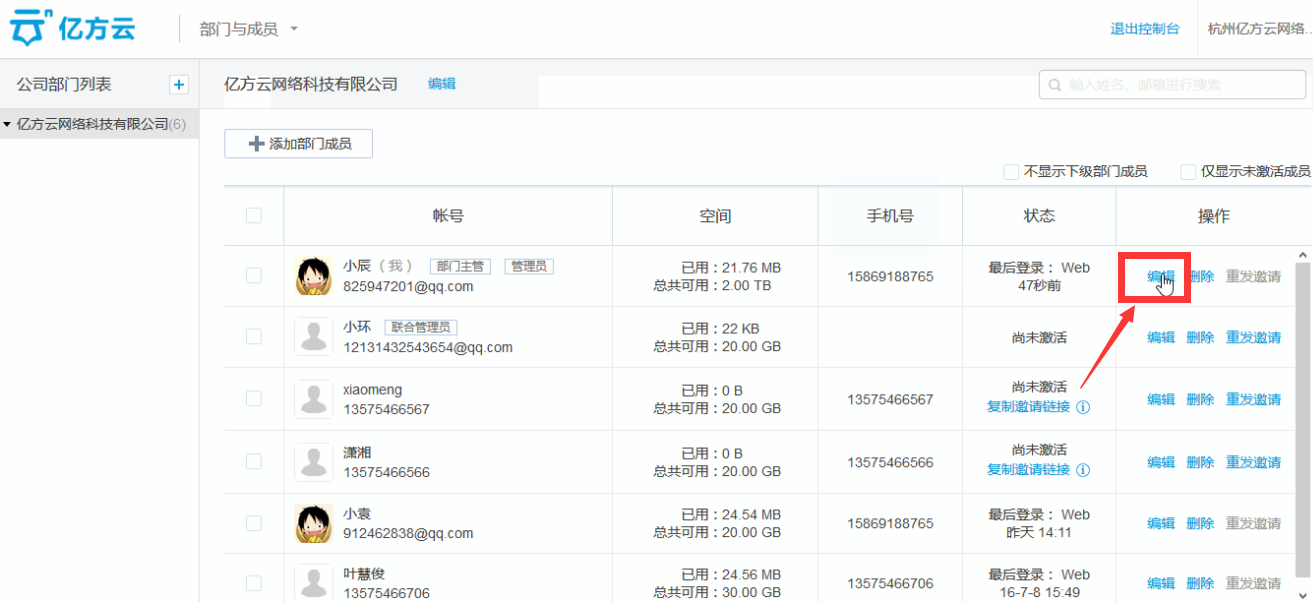Click the 添加部门成员 button

coord(298,144)
